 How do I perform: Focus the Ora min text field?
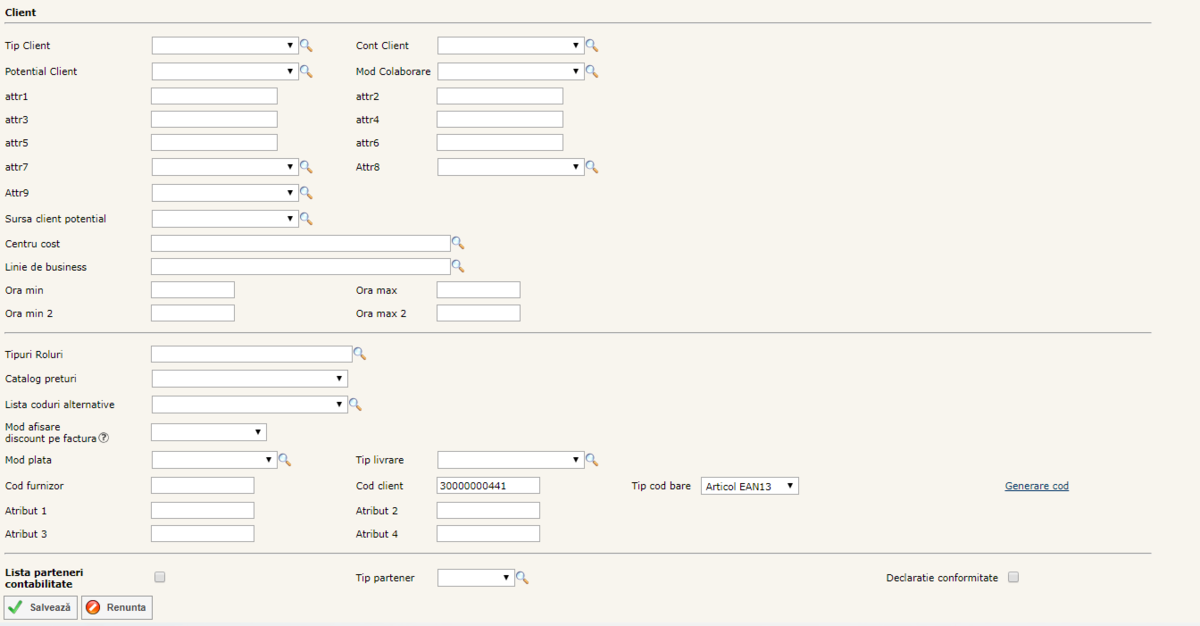[192, 290]
